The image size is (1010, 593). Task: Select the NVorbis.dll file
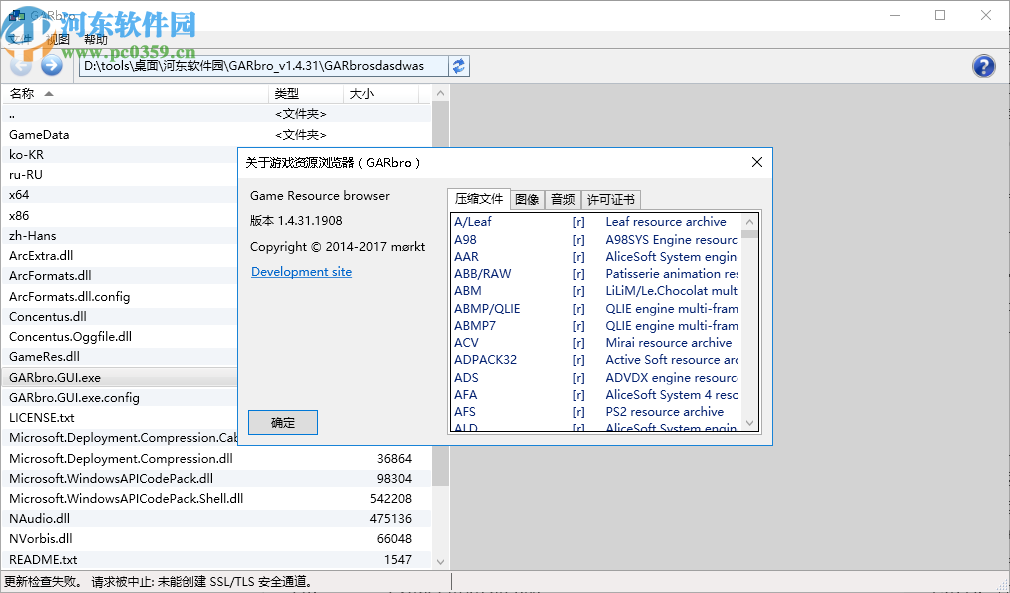point(216,538)
